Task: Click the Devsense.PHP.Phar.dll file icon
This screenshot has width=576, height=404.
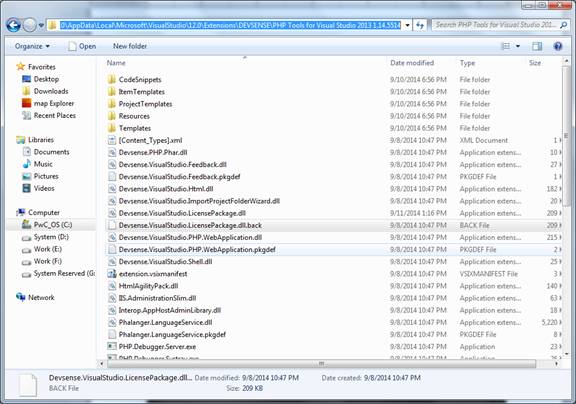Action: [x=112, y=152]
